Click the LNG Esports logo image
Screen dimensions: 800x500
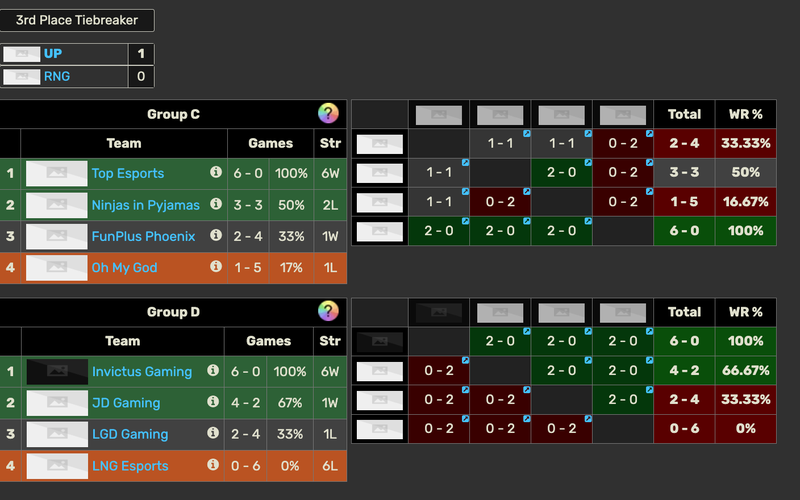coord(57,466)
